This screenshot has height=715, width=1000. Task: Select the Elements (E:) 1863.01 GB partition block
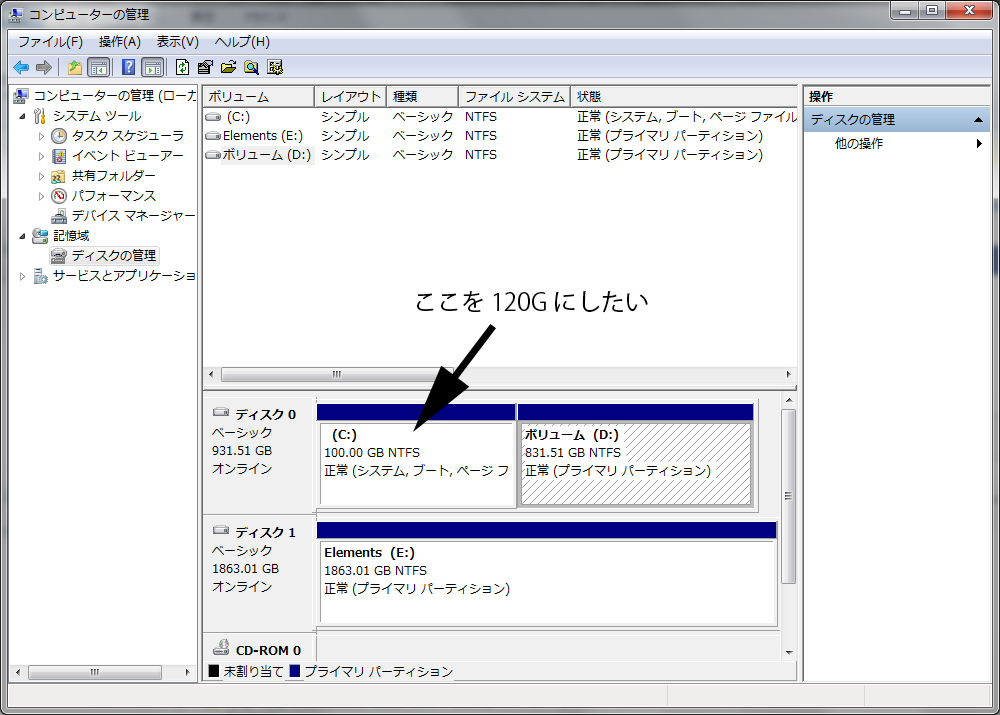(547, 574)
